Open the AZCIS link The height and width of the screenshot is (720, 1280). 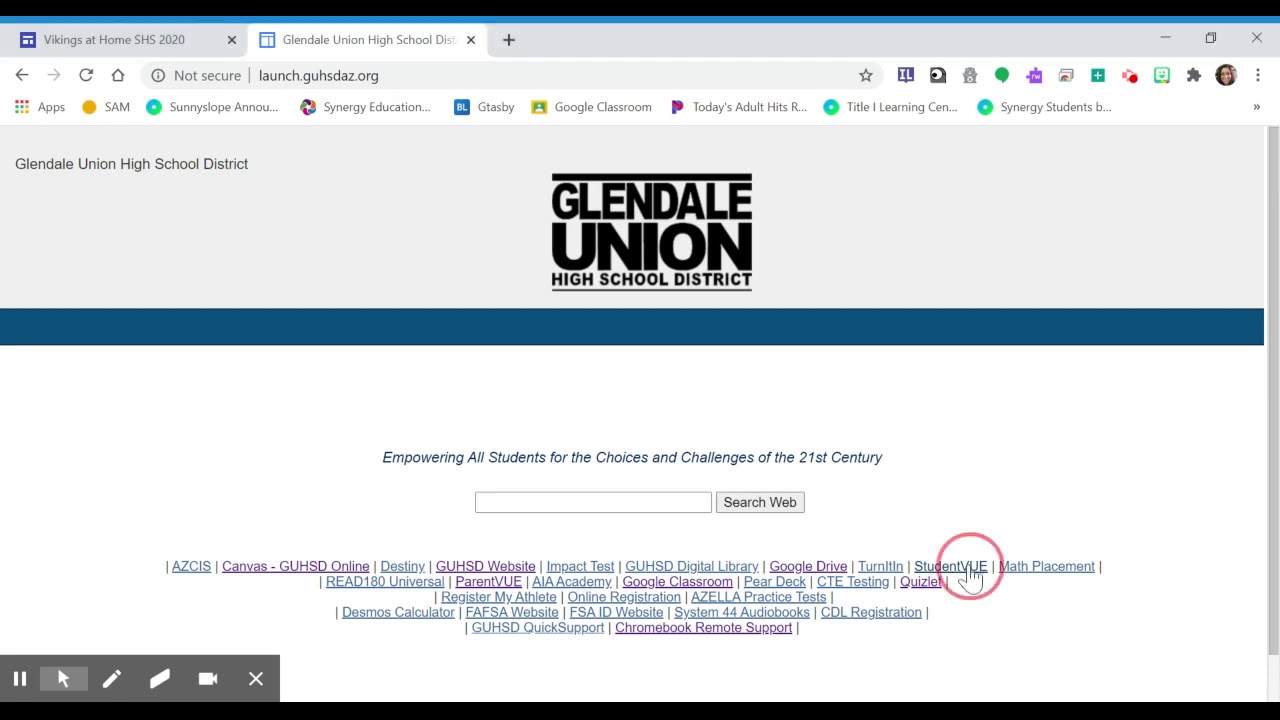[x=191, y=566]
